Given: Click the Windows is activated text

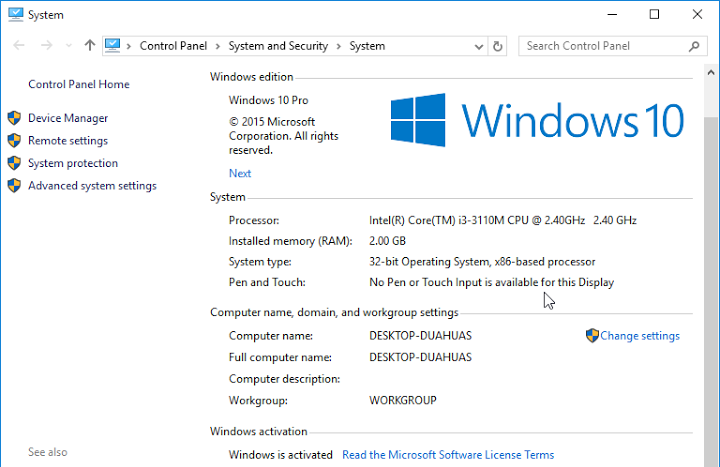Looking at the screenshot, I should pyautogui.click(x=281, y=455).
